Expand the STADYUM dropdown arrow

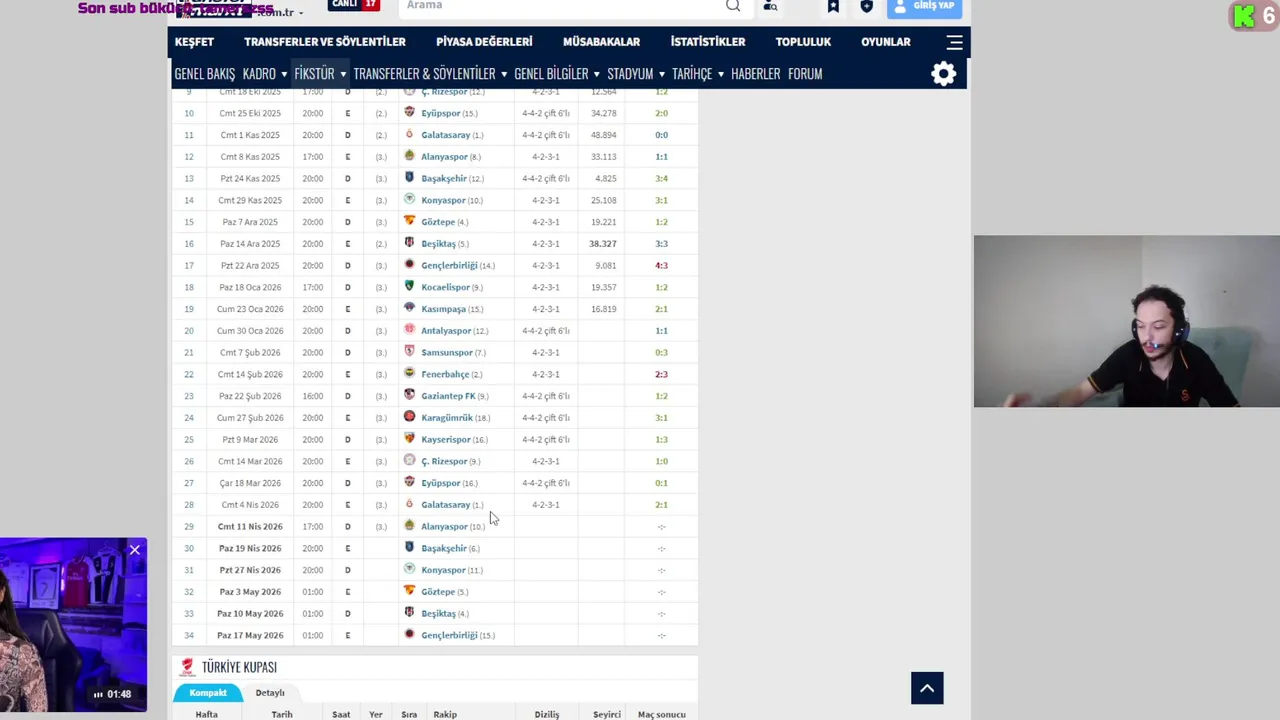point(661,74)
